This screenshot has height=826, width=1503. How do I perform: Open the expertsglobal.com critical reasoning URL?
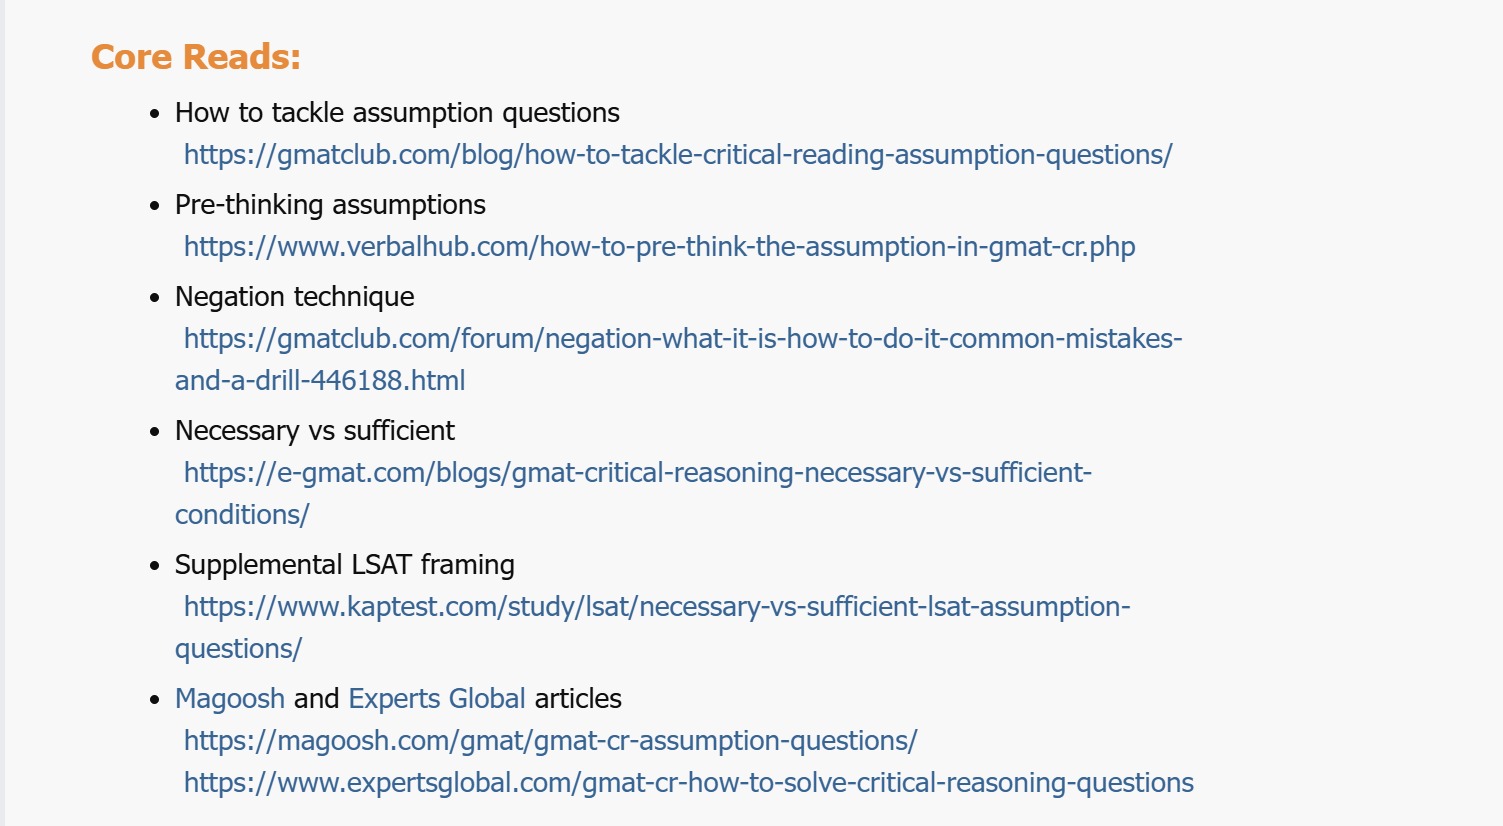click(688, 783)
